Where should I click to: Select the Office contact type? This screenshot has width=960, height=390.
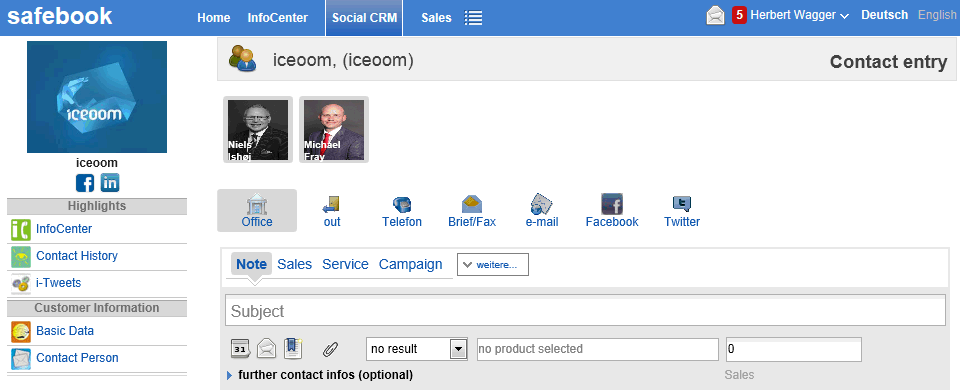coord(257,211)
